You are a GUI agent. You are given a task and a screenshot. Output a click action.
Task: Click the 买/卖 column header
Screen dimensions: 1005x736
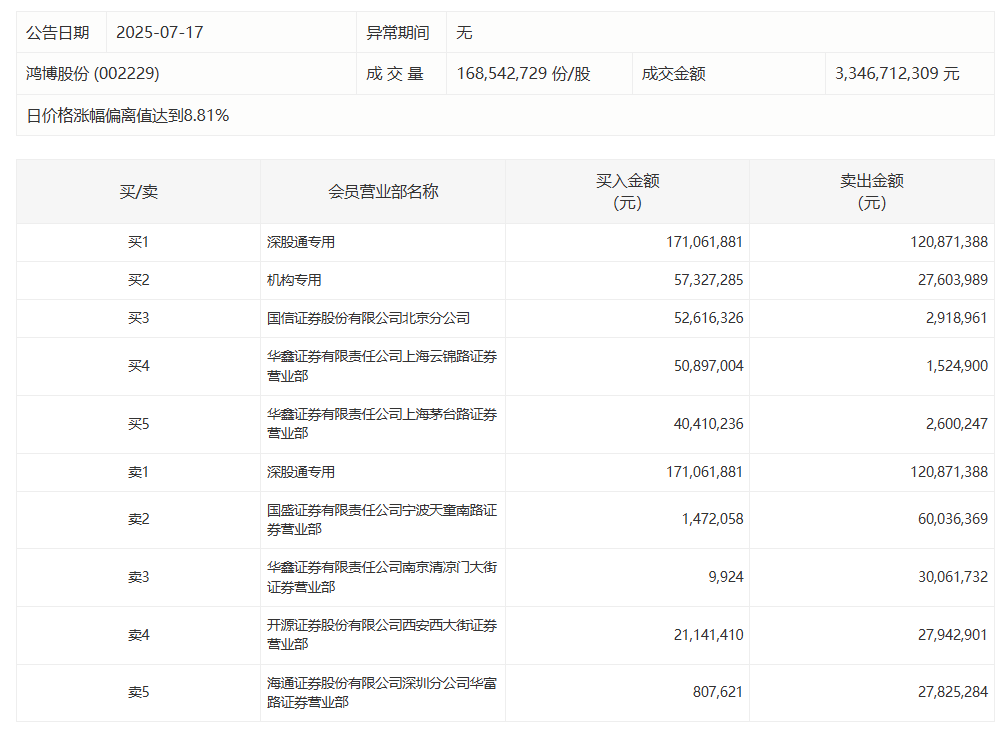coord(138,192)
